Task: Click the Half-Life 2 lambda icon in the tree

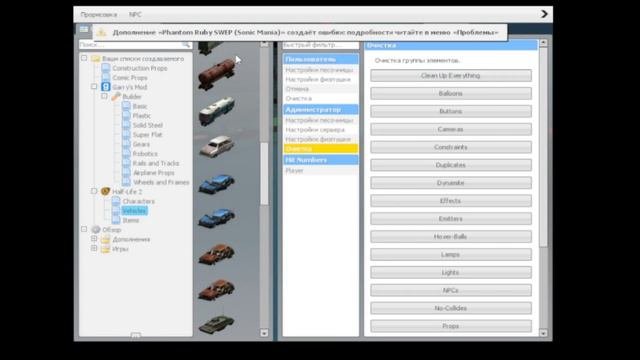Action: (x=106, y=191)
